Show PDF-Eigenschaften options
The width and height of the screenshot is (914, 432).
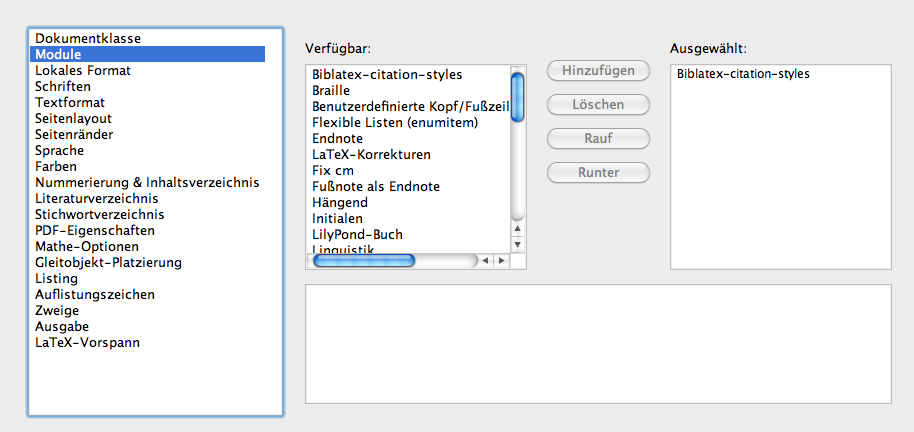[147, 230]
